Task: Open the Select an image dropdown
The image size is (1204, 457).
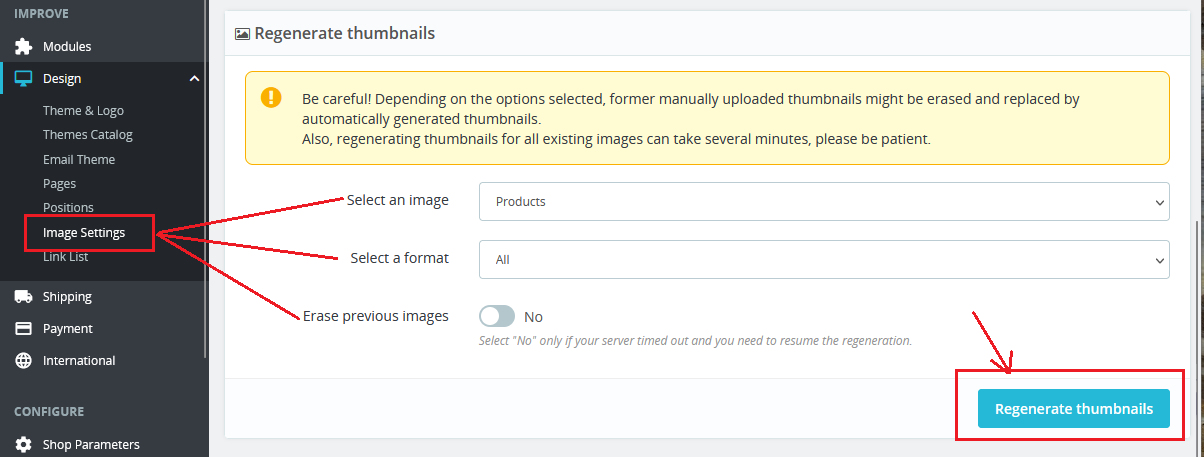Action: pos(824,201)
